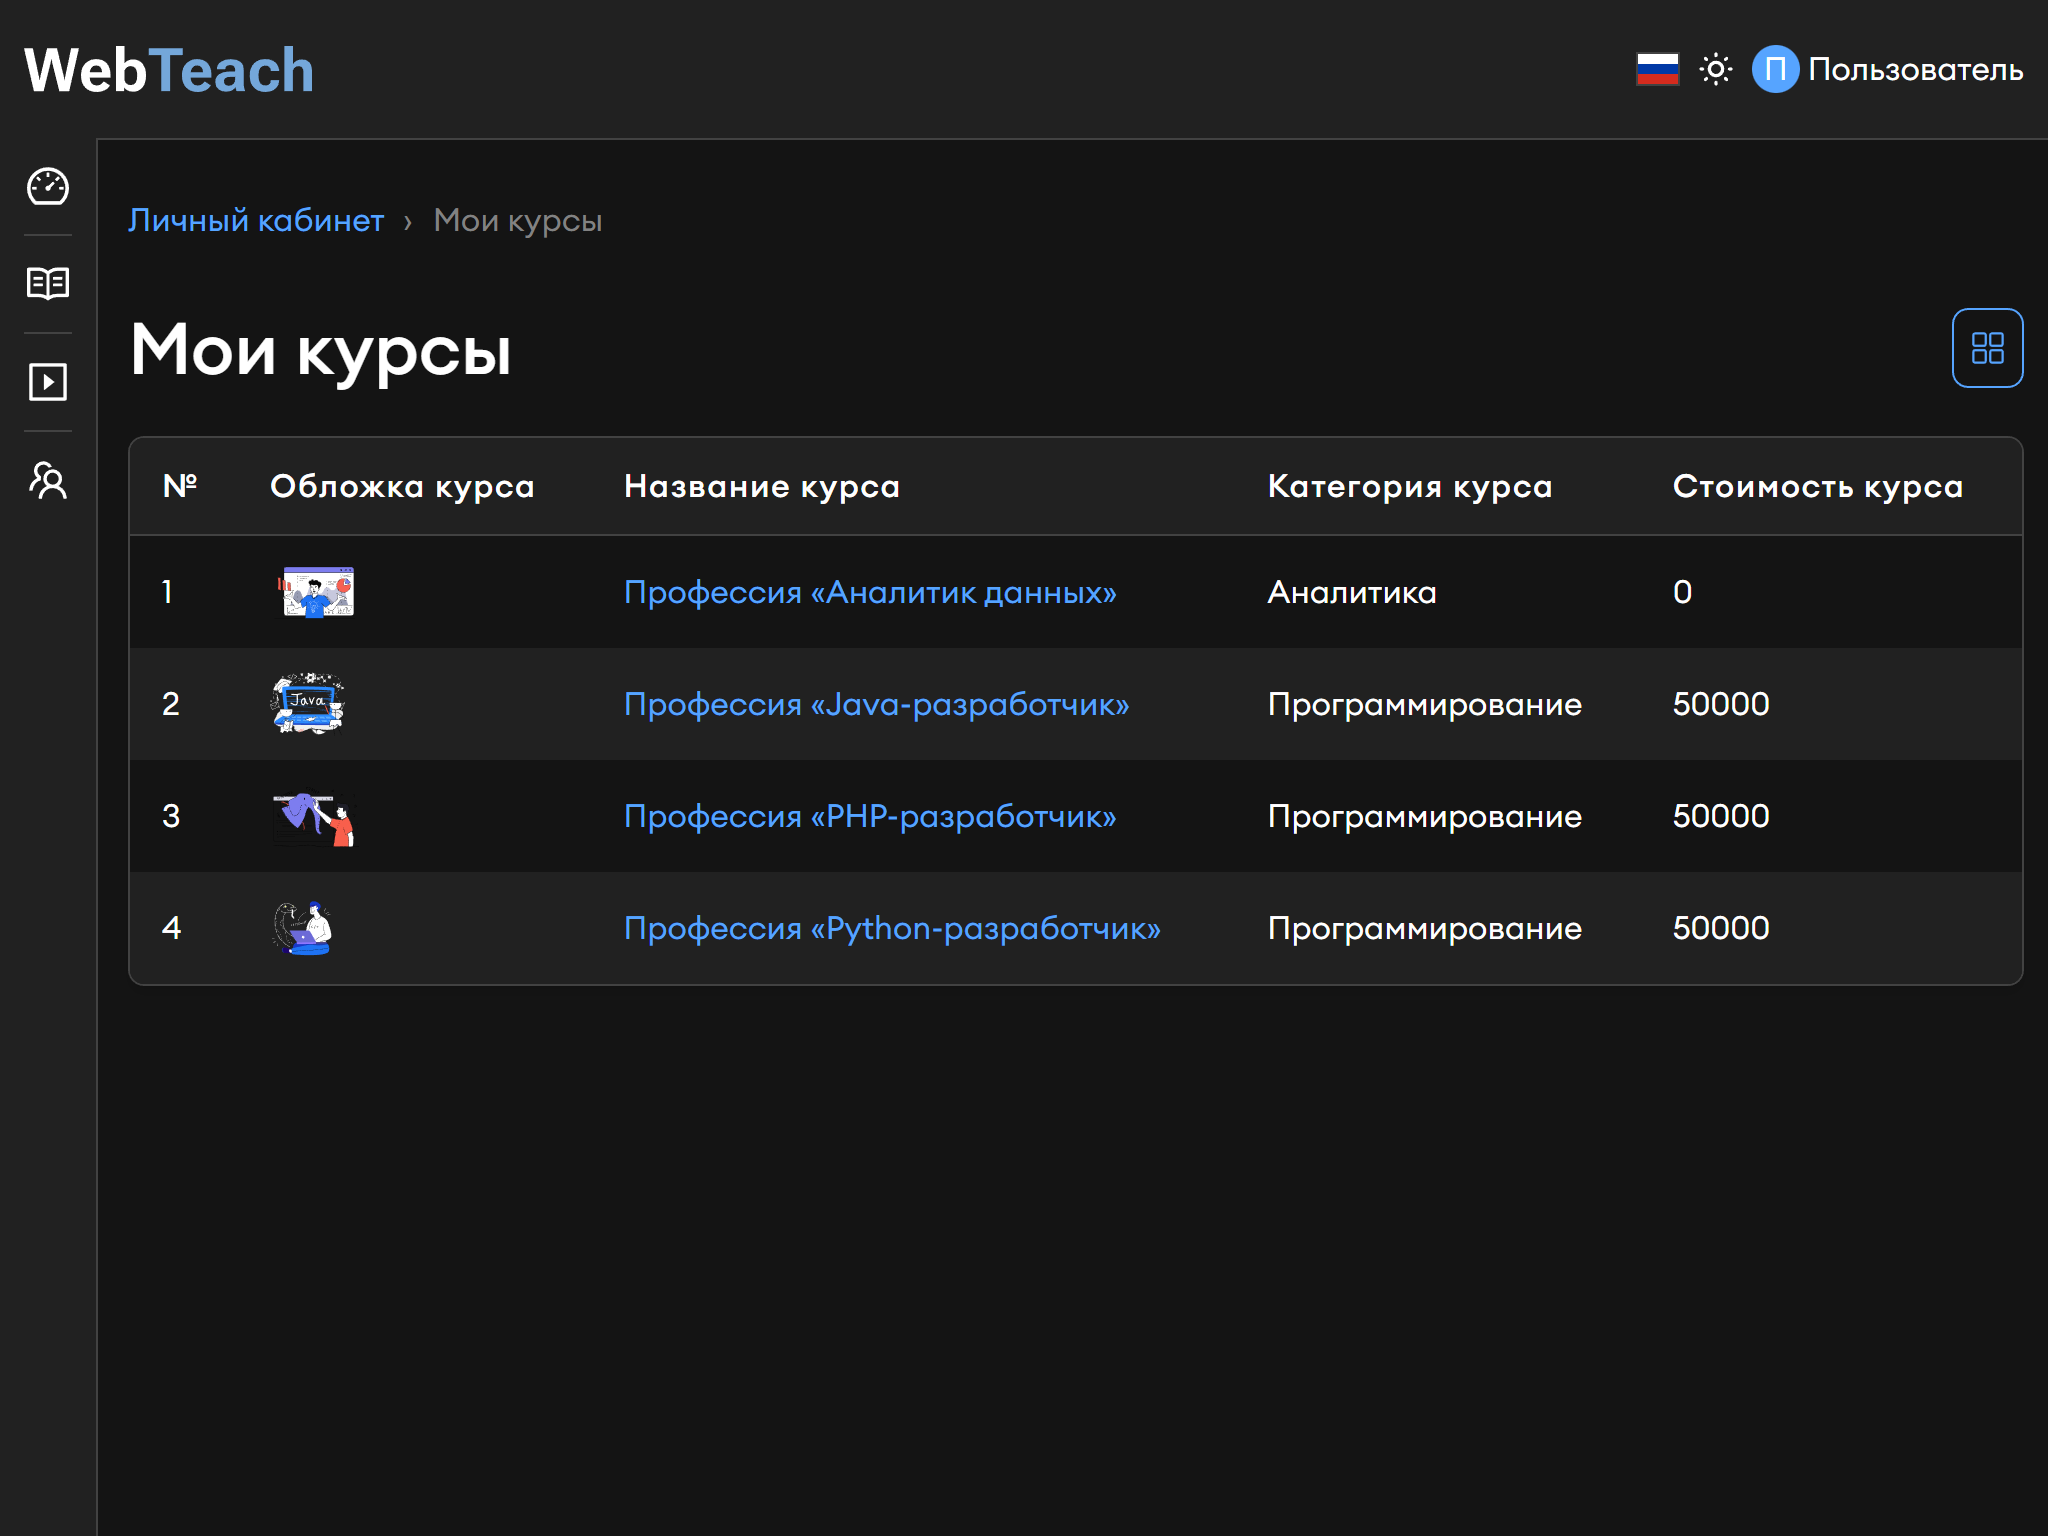Image resolution: width=2048 pixels, height=1536 pixels.
Task: Open the users sidebar icon
Action: 47,481
